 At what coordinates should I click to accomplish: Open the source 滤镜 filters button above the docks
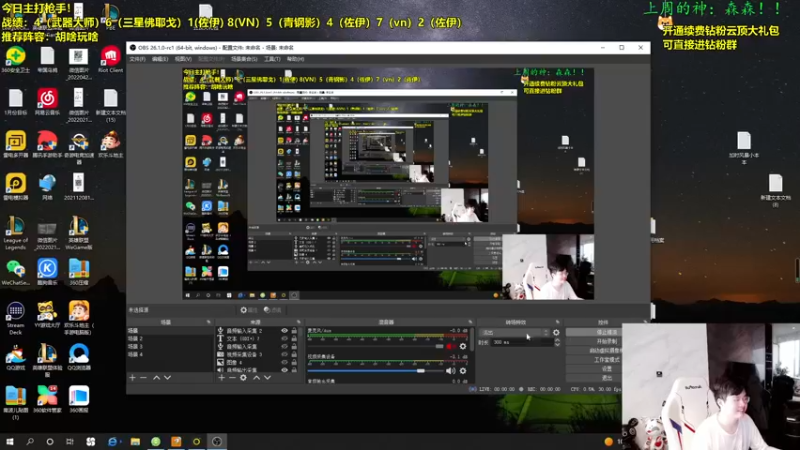(273, 310)
